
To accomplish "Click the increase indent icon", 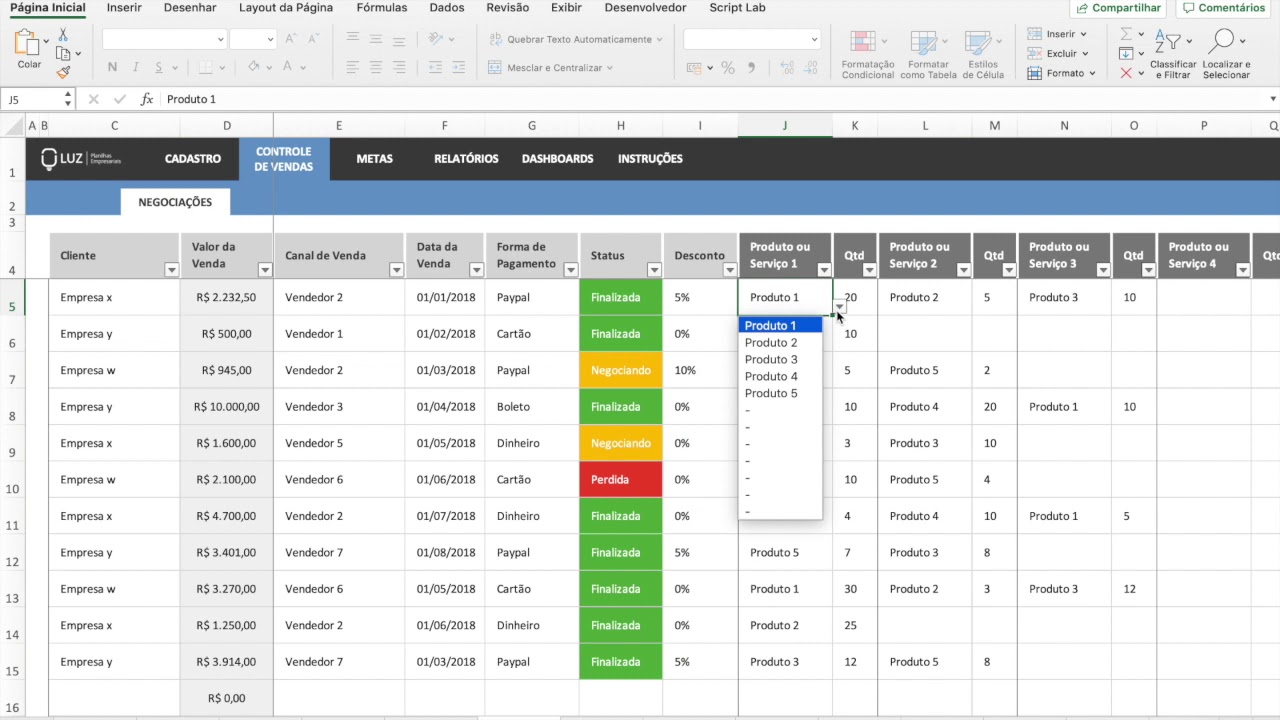I will pos(459,68).
